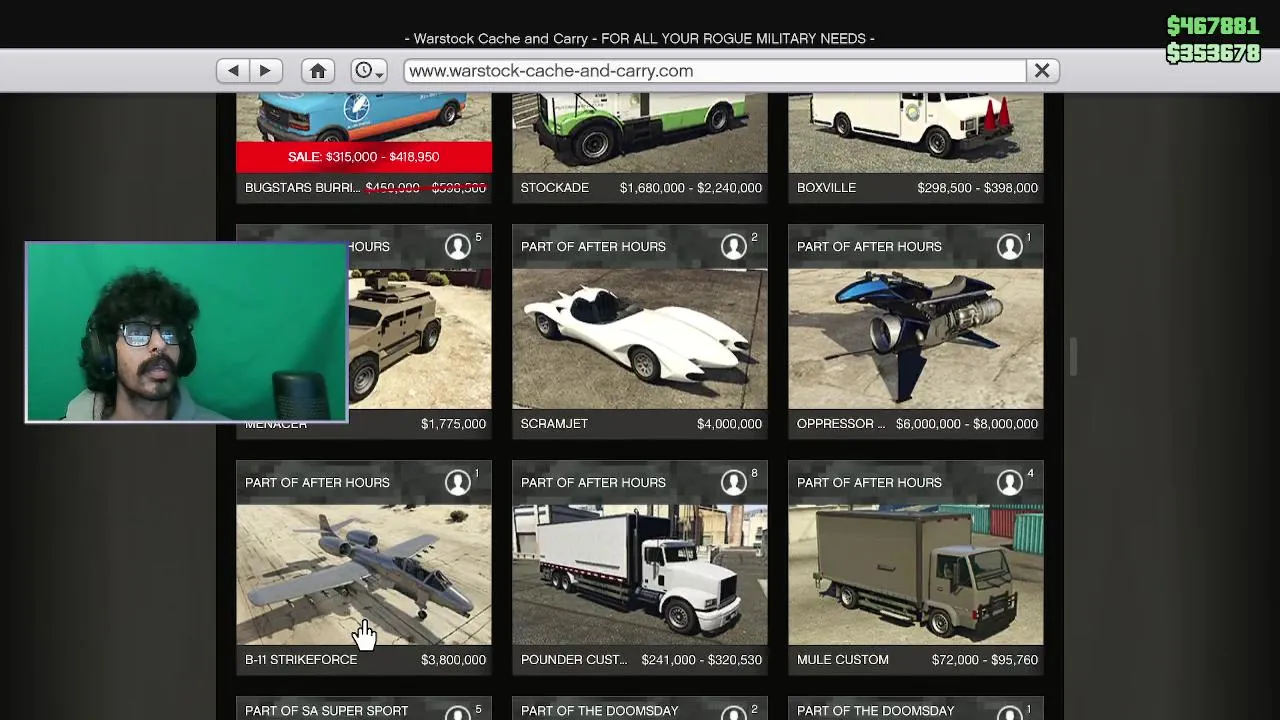Click the player count icon on Pounder Custom card
The height and width of the screenshot is (720, 1280).
(x=734, y=482)
